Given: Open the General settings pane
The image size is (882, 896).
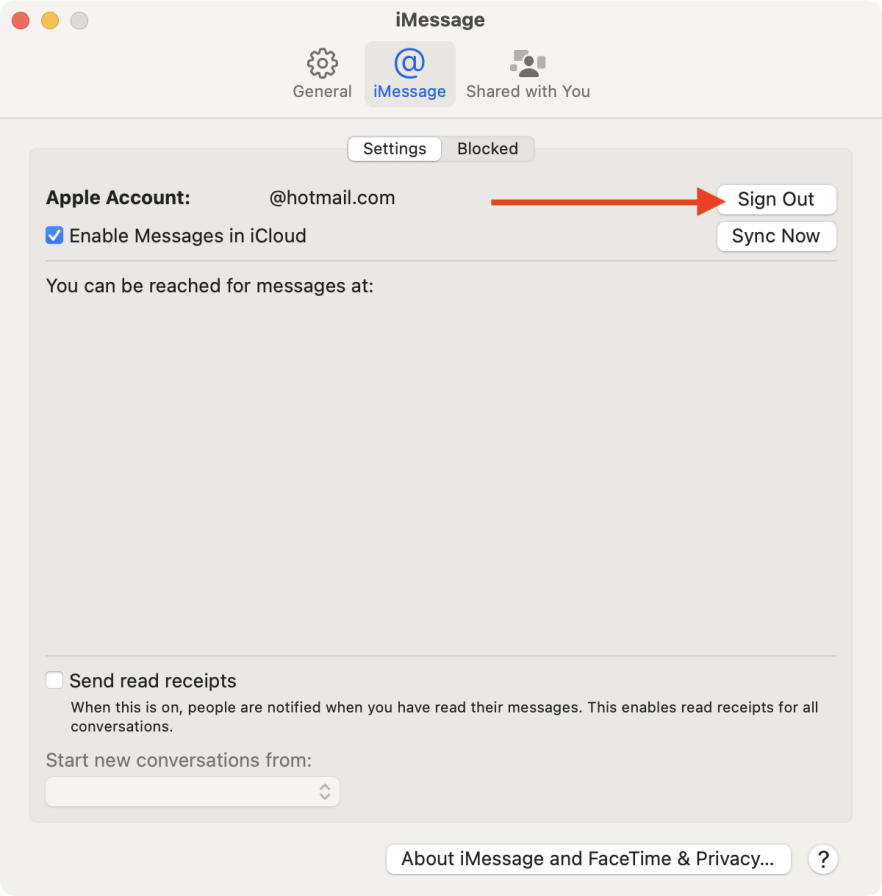Looking at the screenshot, I should coord(322,73).
